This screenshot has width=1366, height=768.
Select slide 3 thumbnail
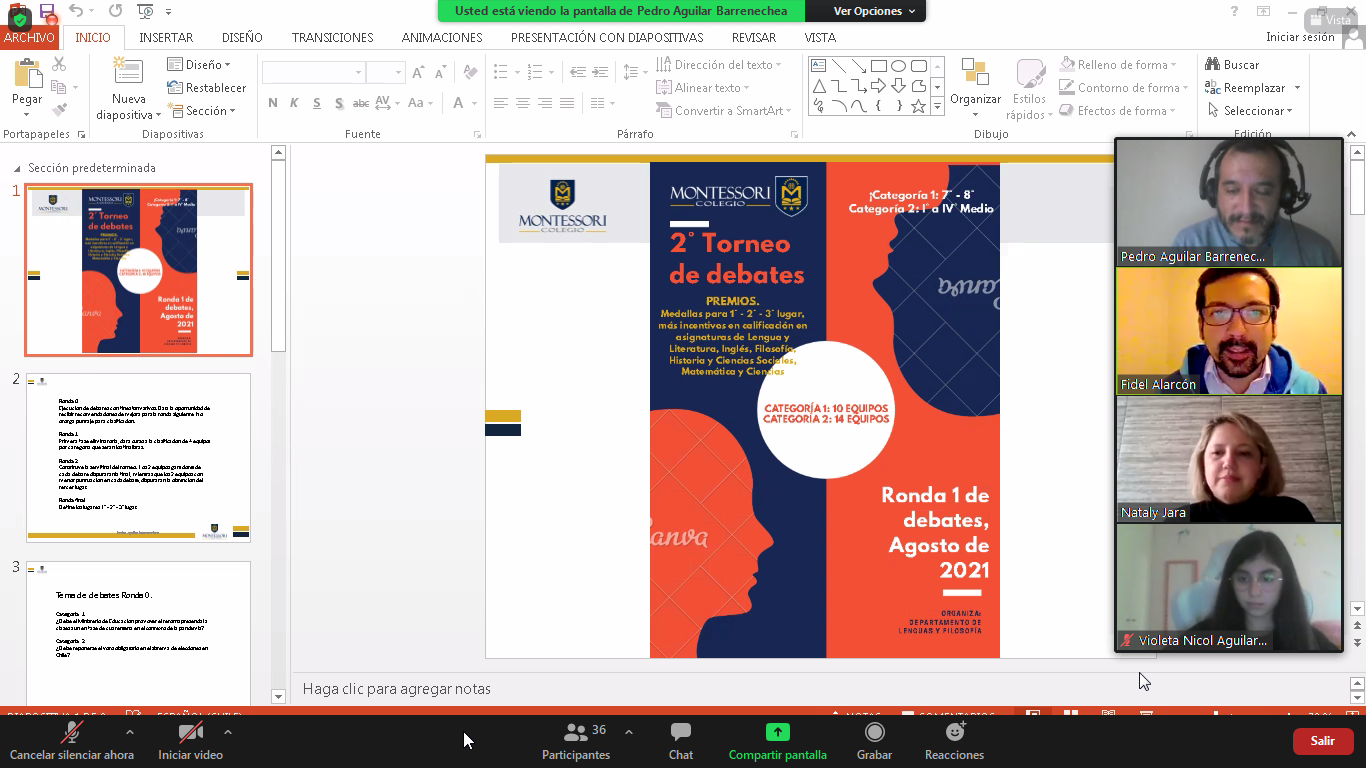tap(139, 634)
